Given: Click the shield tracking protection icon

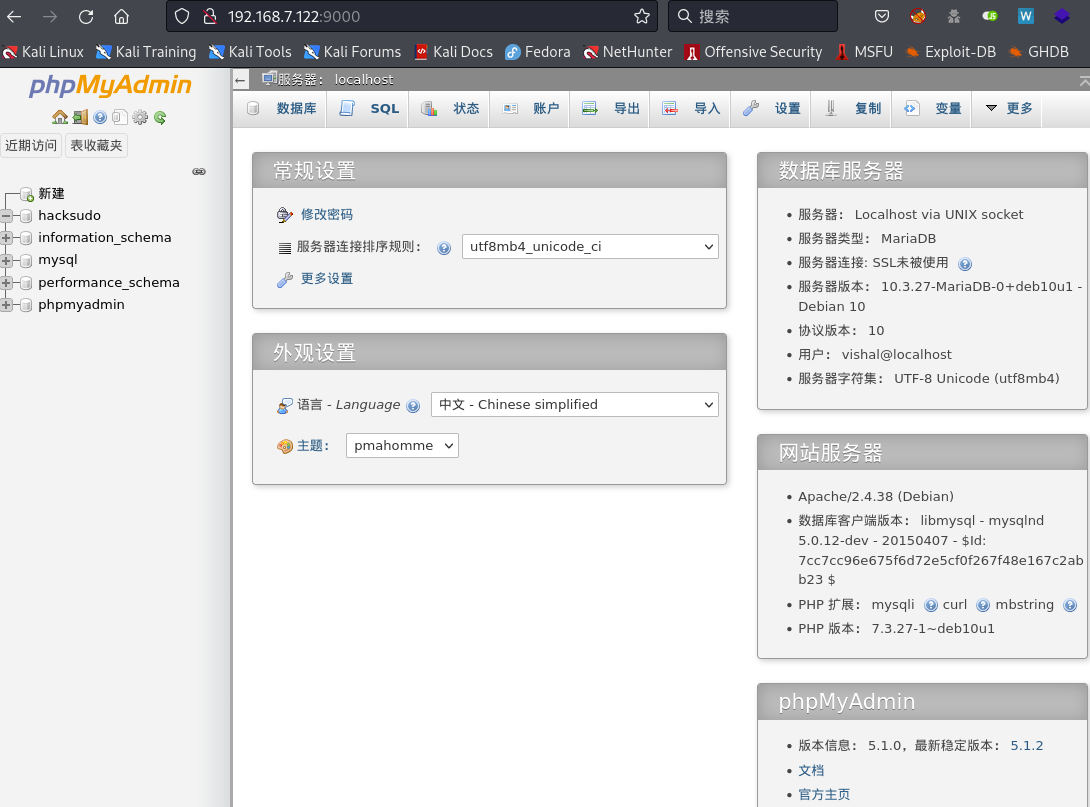Looking at the screenshot, I should [181, 17].
